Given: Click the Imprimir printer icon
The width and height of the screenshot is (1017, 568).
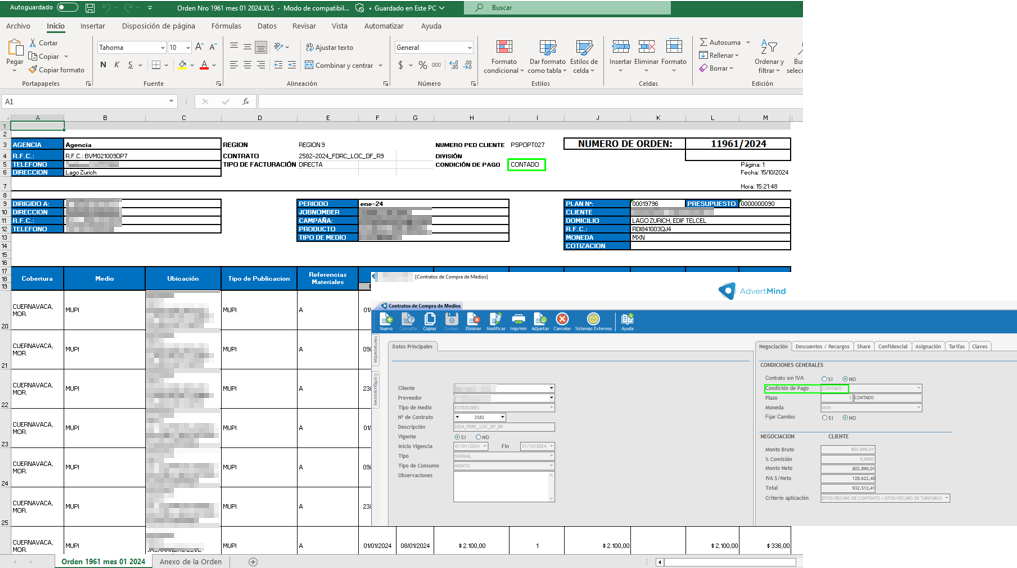Looking at the screenshot, I should coord(518,321).
